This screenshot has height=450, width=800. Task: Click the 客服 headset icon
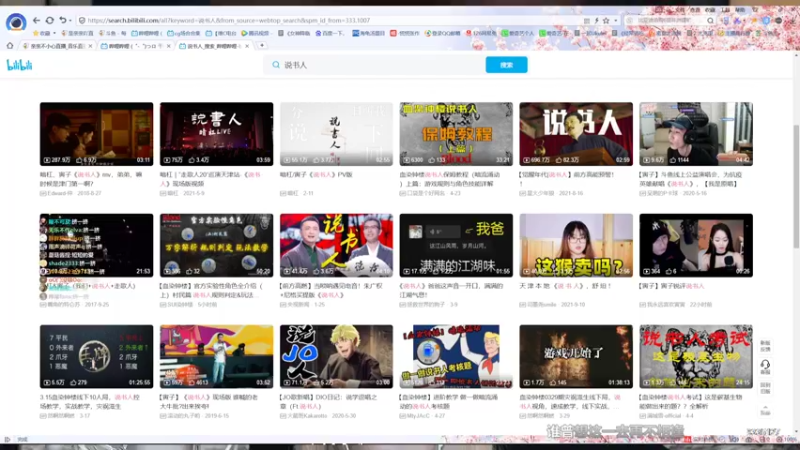(765, 366)
